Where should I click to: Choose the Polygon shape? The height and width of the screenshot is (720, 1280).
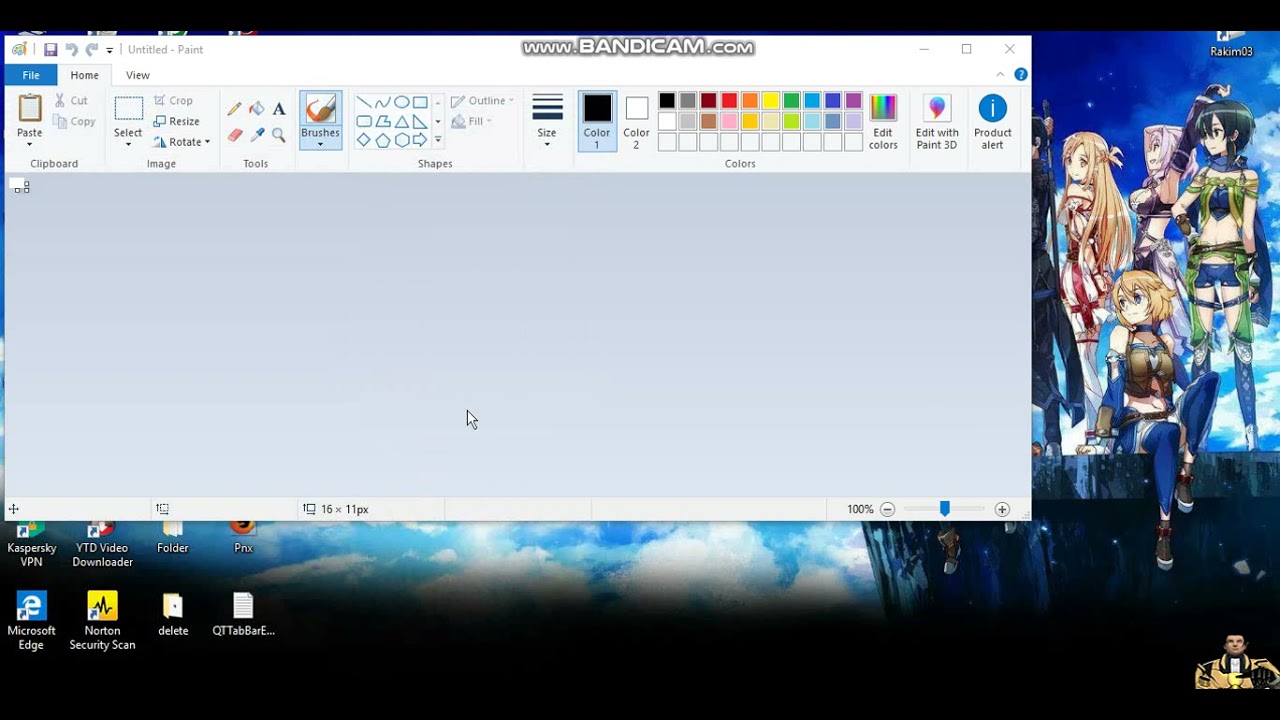383,121
